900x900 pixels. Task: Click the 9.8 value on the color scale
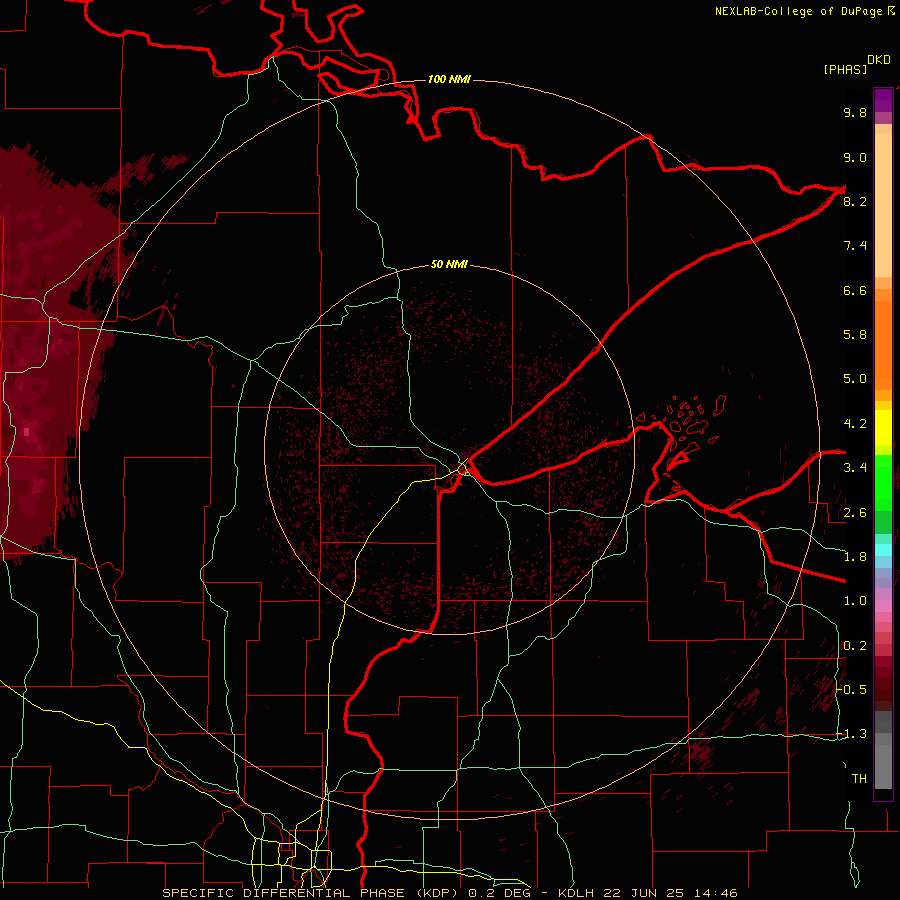(x=855, y=112)
